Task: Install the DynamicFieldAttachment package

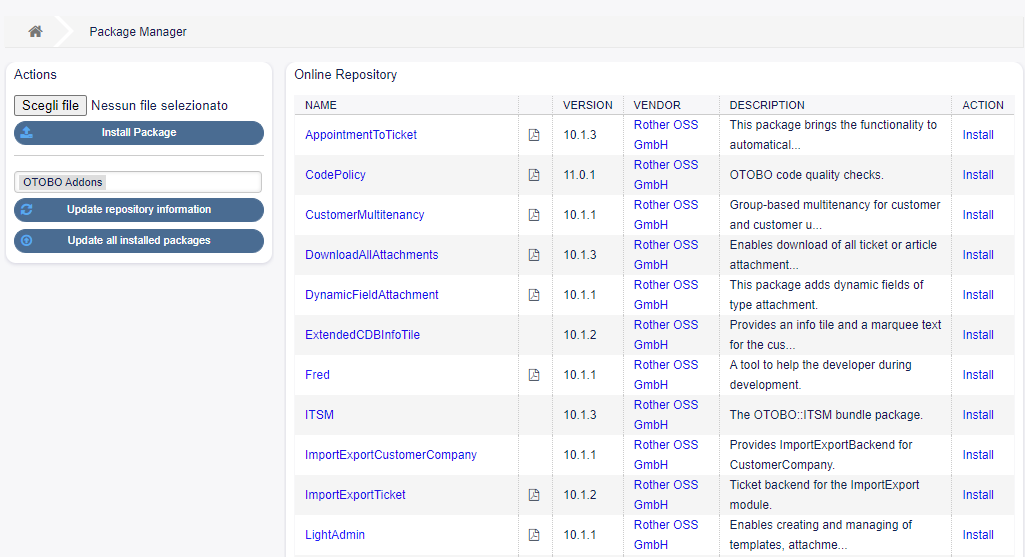Action: [x=978, y=295]
